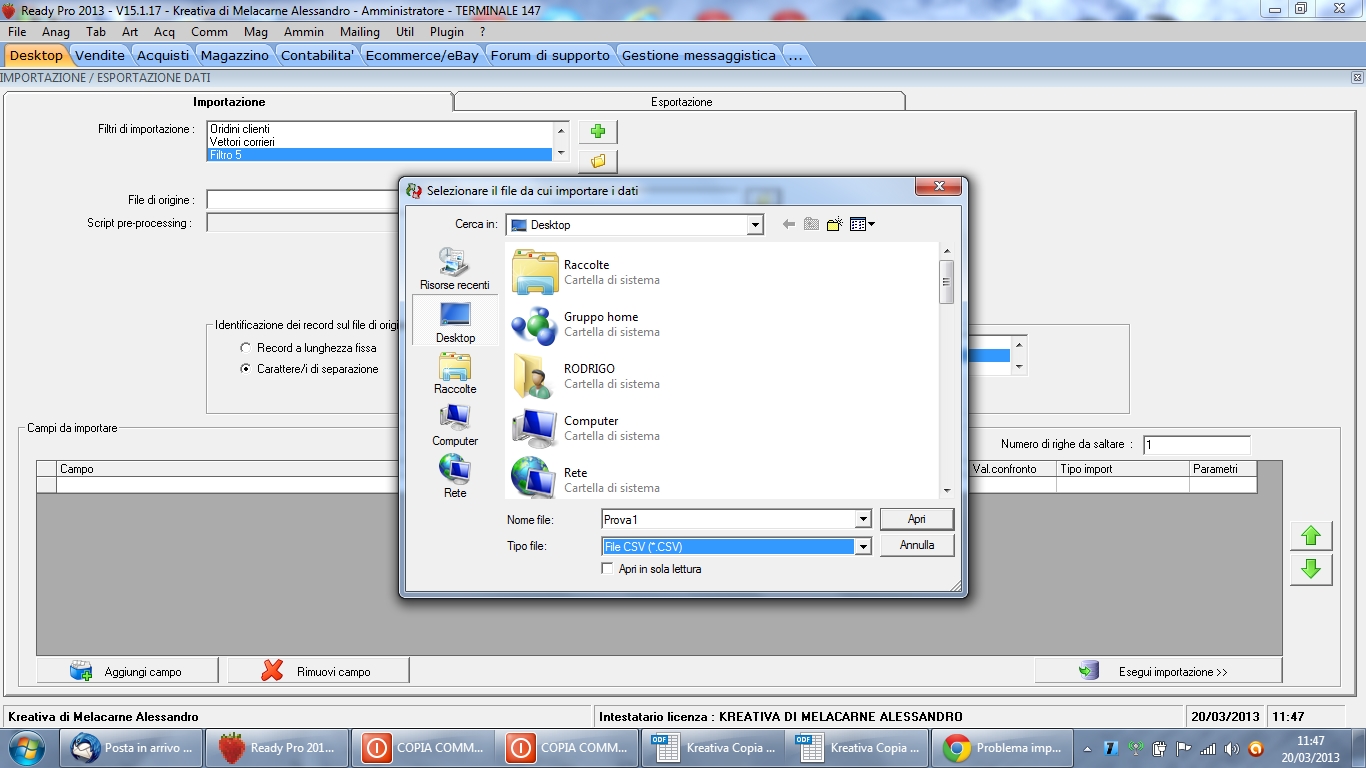Click the green plus add filter icon
This screenshot has height=768, width=1366.
598,132
